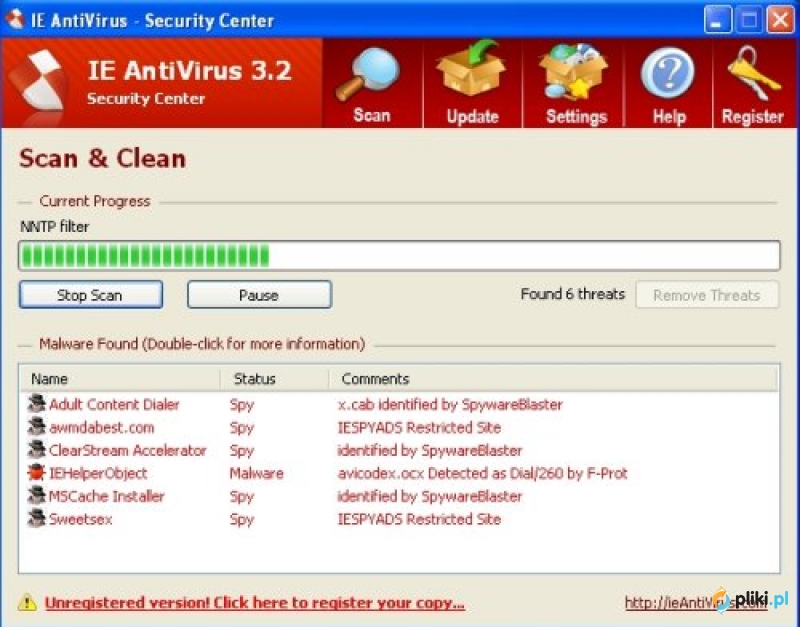Viewport: 800px width, 627px height.
Task: Click the ClearStream Accelerator 'identified by SpywareBlaster' comment
Action: 430,450
